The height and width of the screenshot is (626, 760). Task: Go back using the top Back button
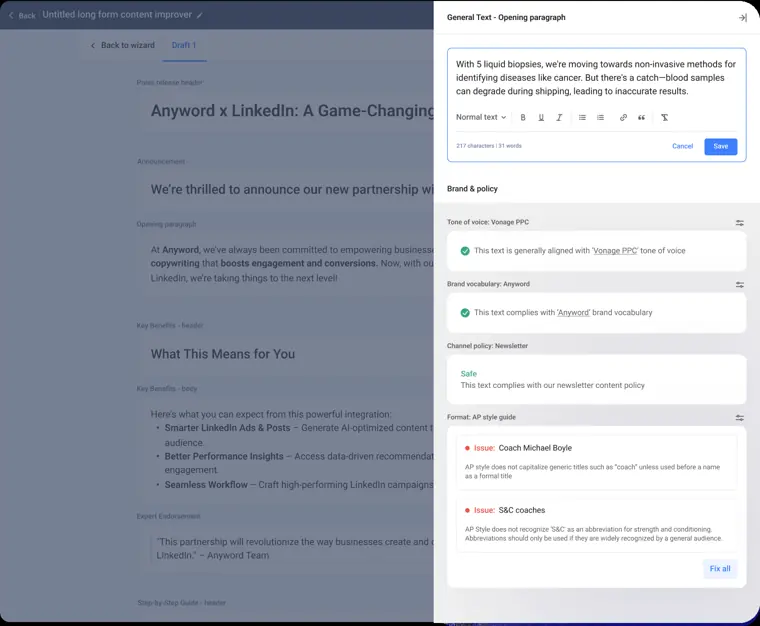tap(22, 16)
